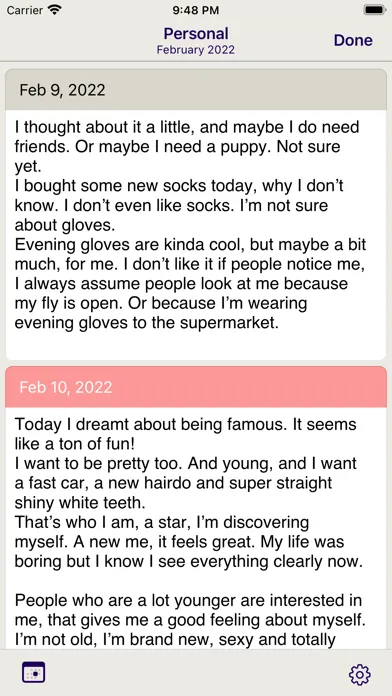This screenshot has width=392, height=696.
Task: Click the paragraph about younger people
Action: [189, 620]
